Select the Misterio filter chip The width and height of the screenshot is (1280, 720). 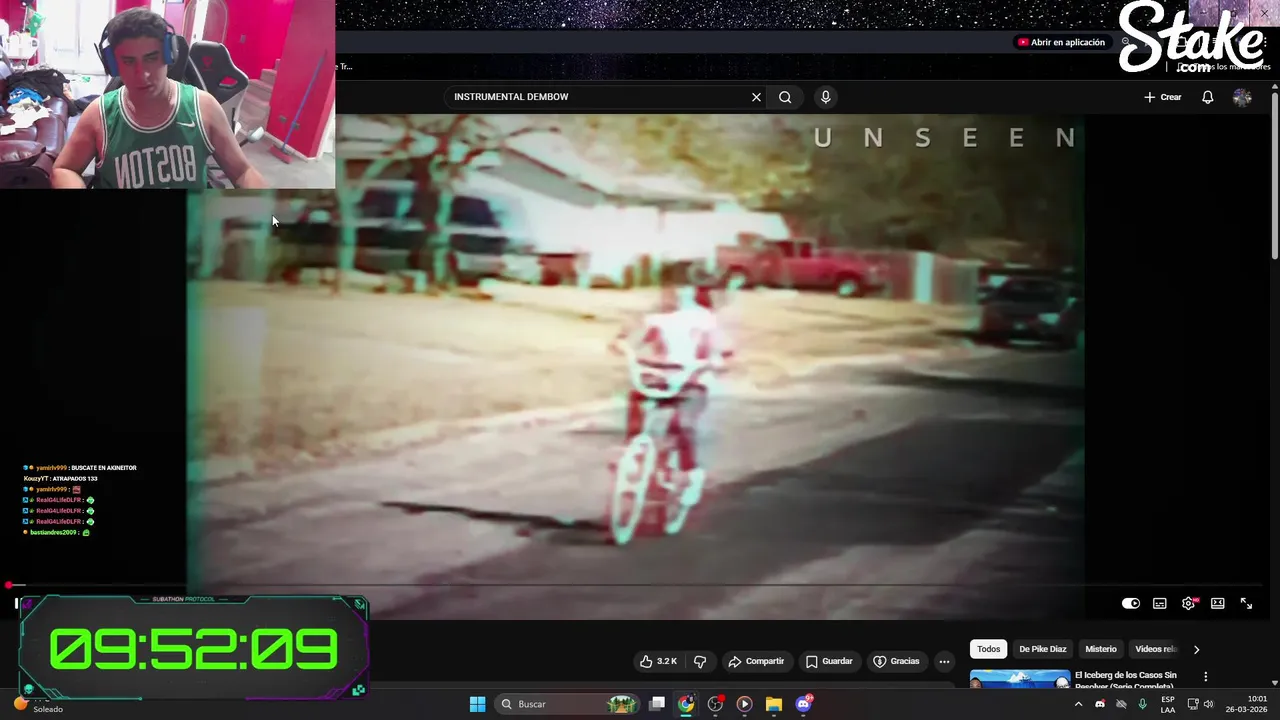1100,649
